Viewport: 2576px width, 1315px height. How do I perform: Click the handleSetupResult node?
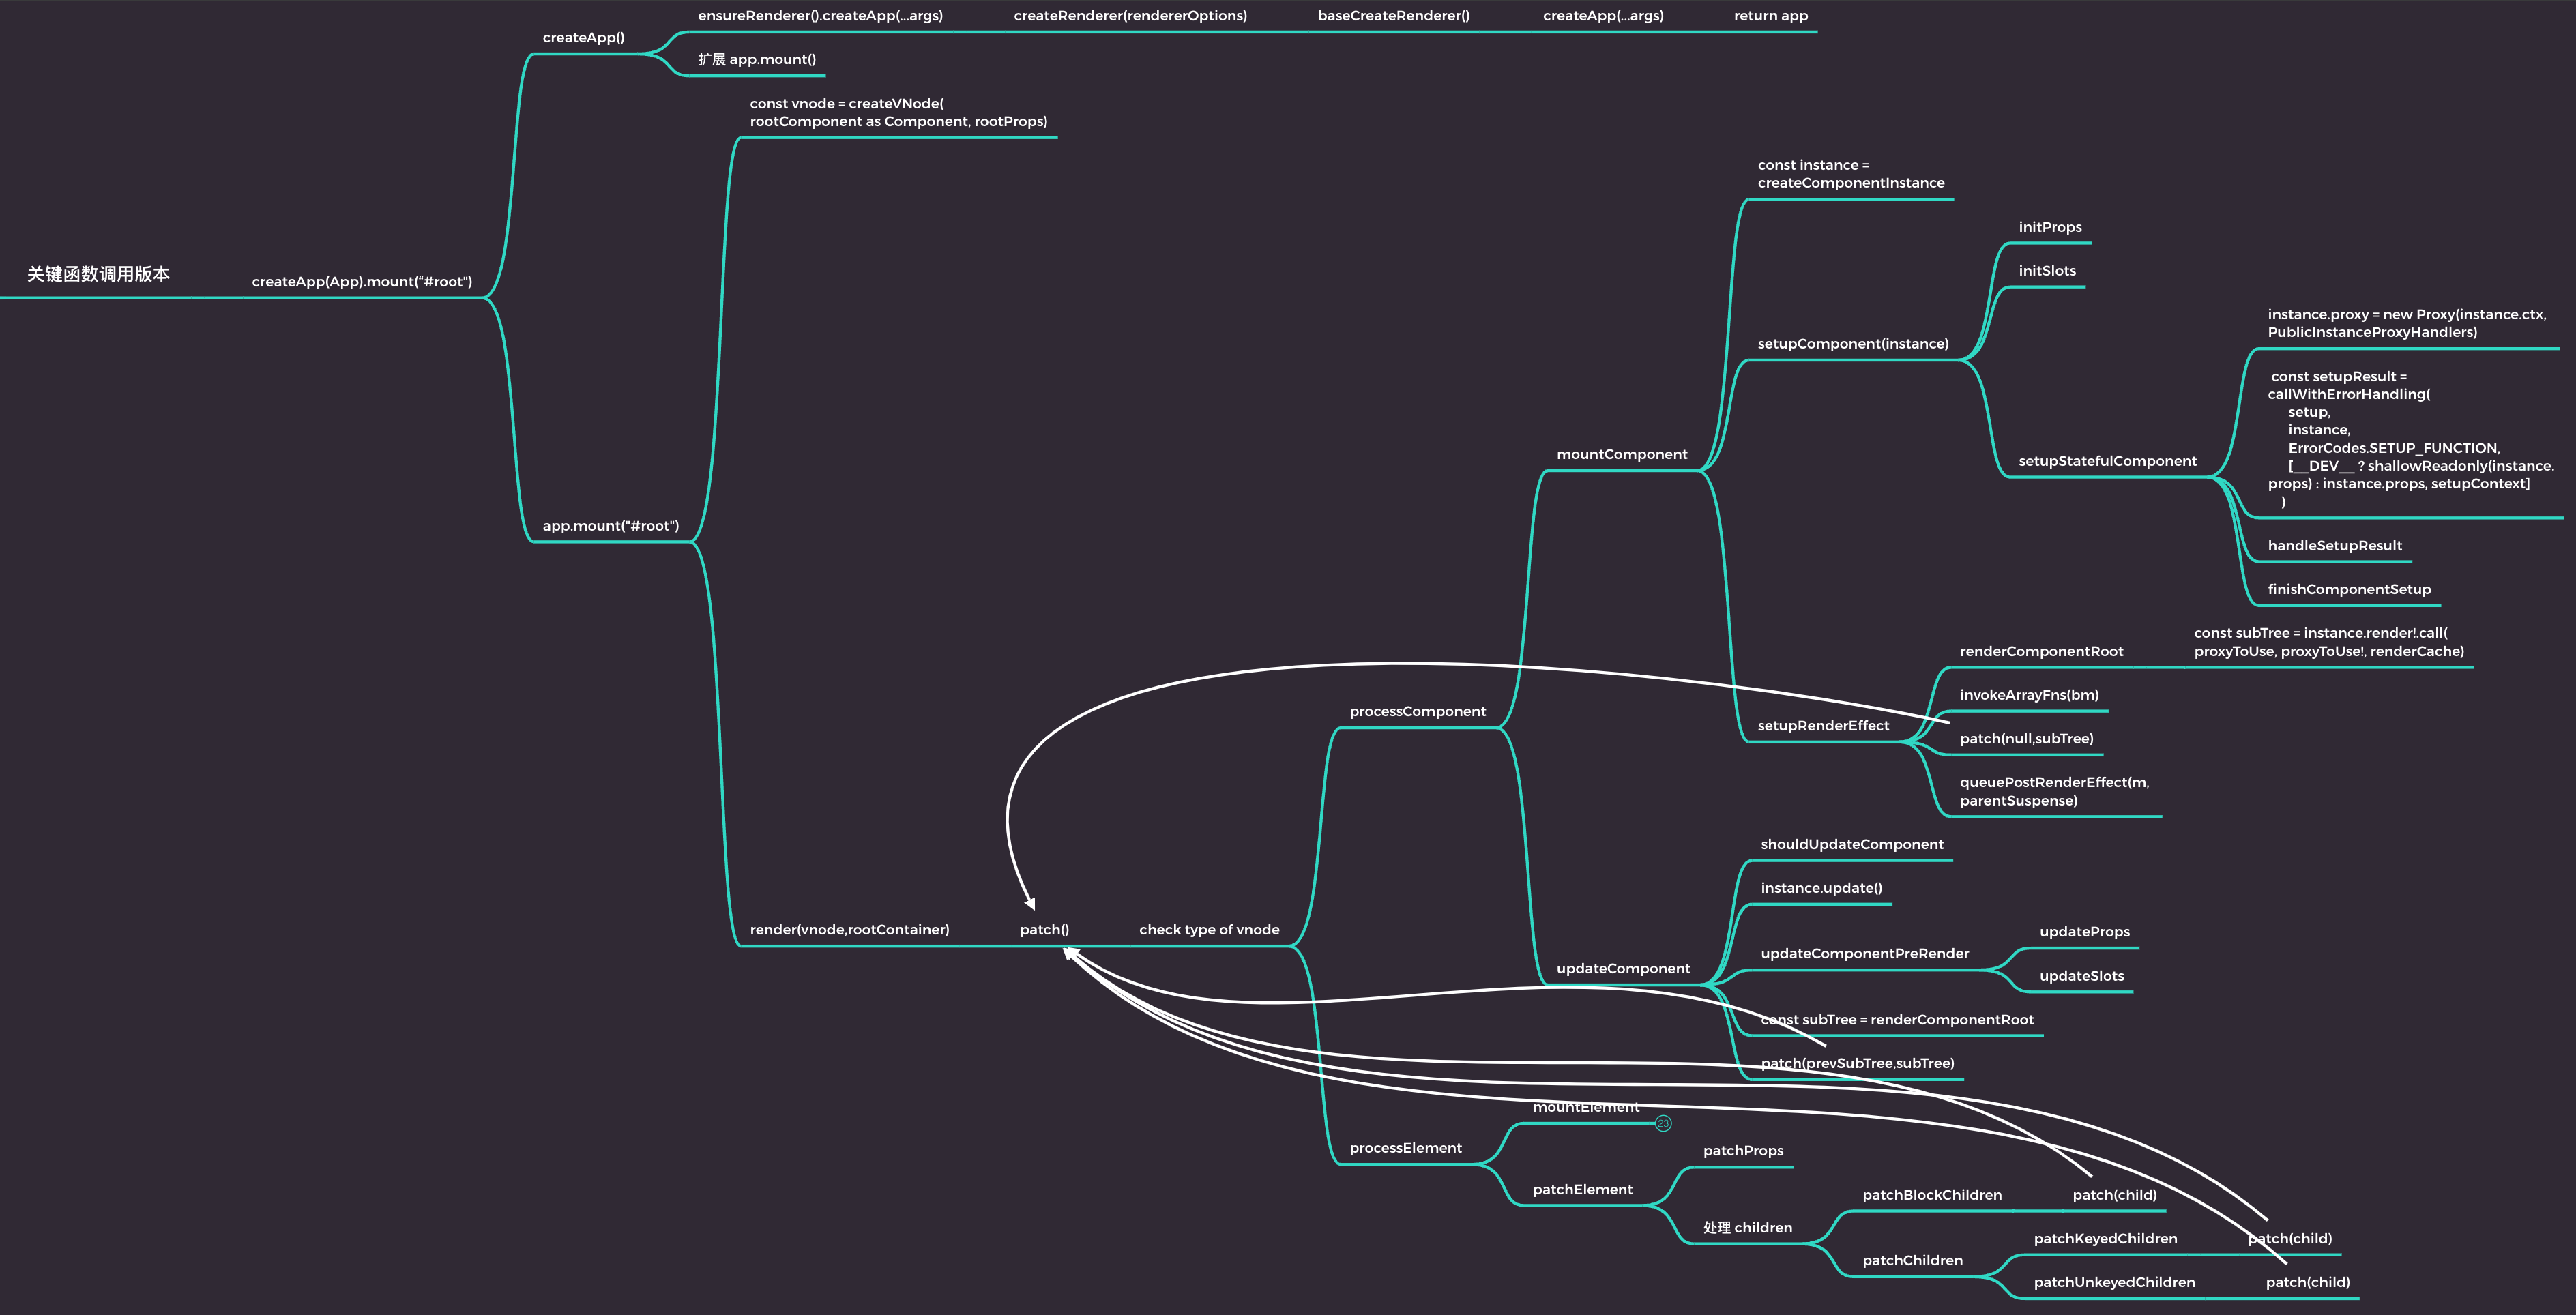point(2334,546)
